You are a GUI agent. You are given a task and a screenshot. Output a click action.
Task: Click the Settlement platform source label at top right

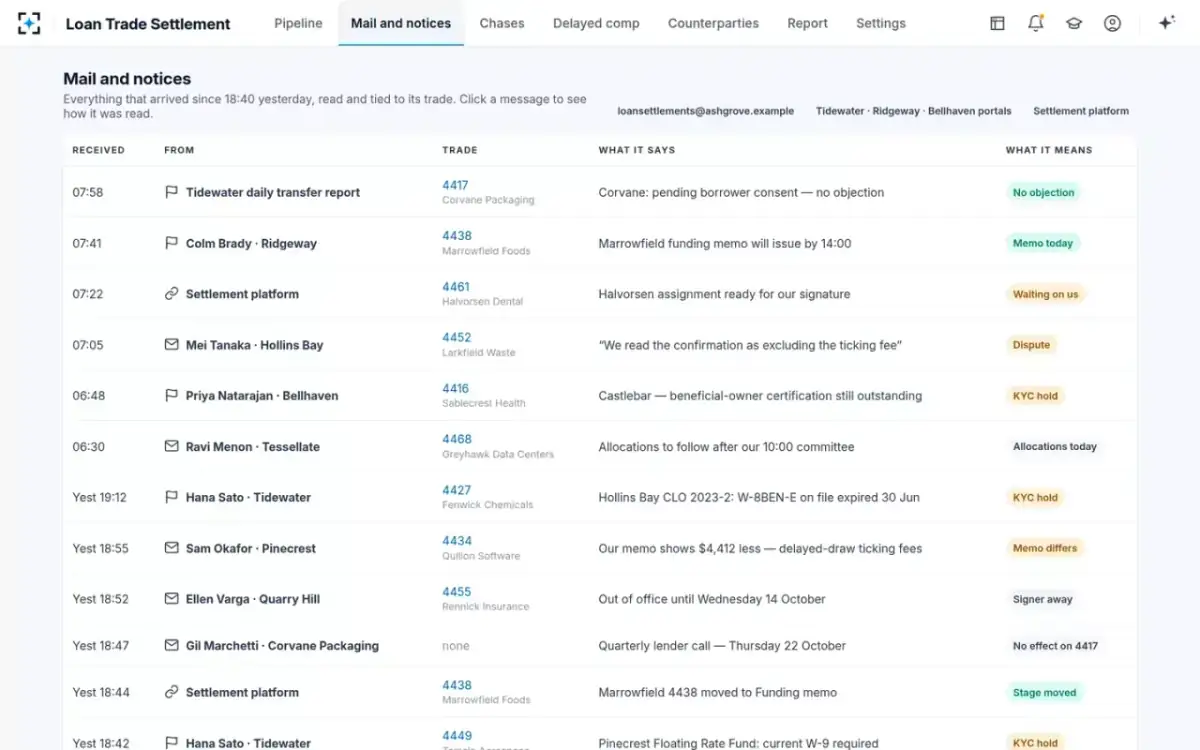tap(1081, 111)
